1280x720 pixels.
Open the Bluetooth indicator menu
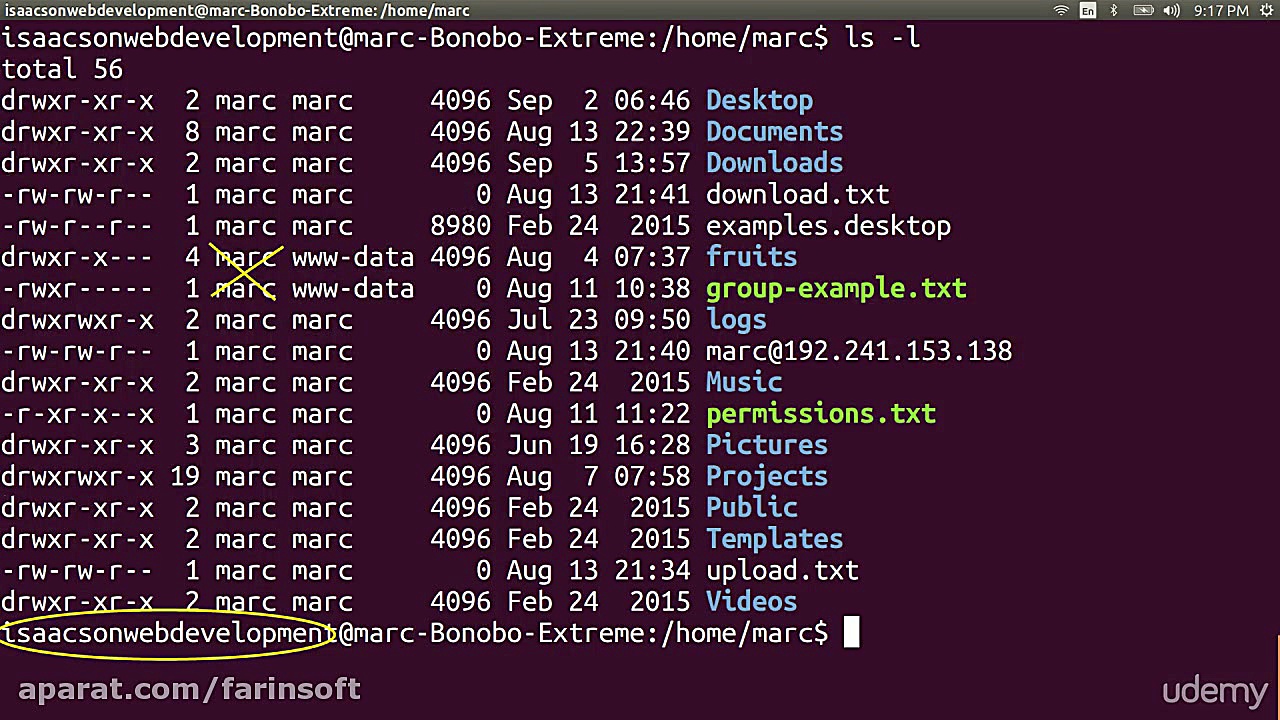point(1113,11)
